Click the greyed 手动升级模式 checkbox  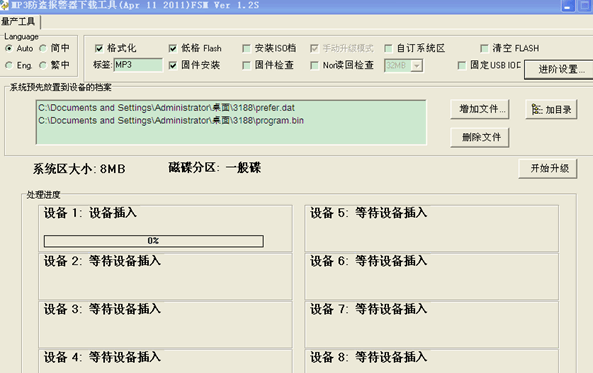click(314, 48)
